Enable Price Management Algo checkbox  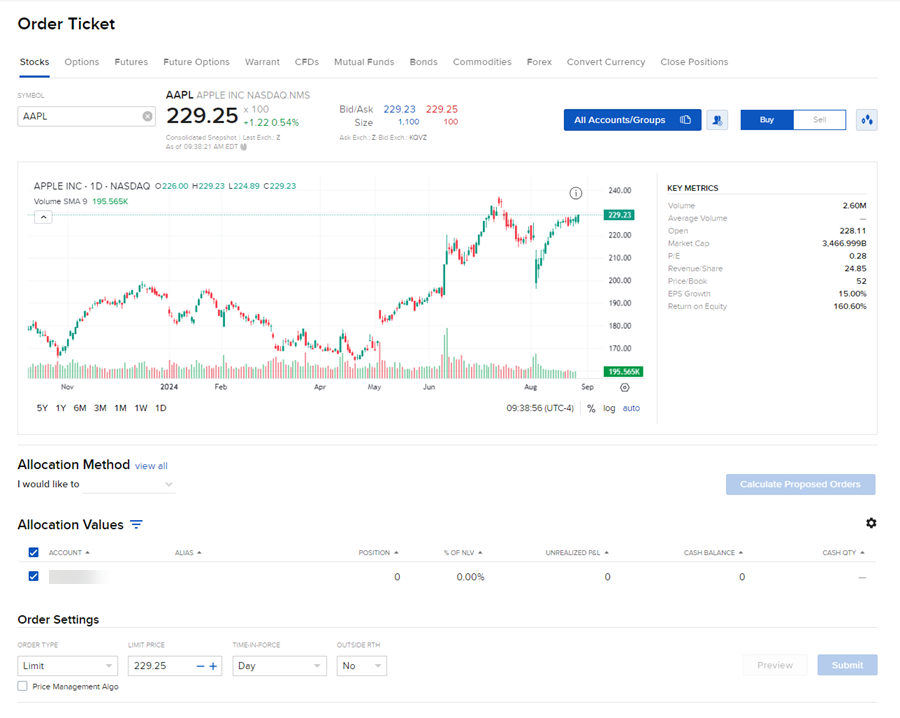23,686
